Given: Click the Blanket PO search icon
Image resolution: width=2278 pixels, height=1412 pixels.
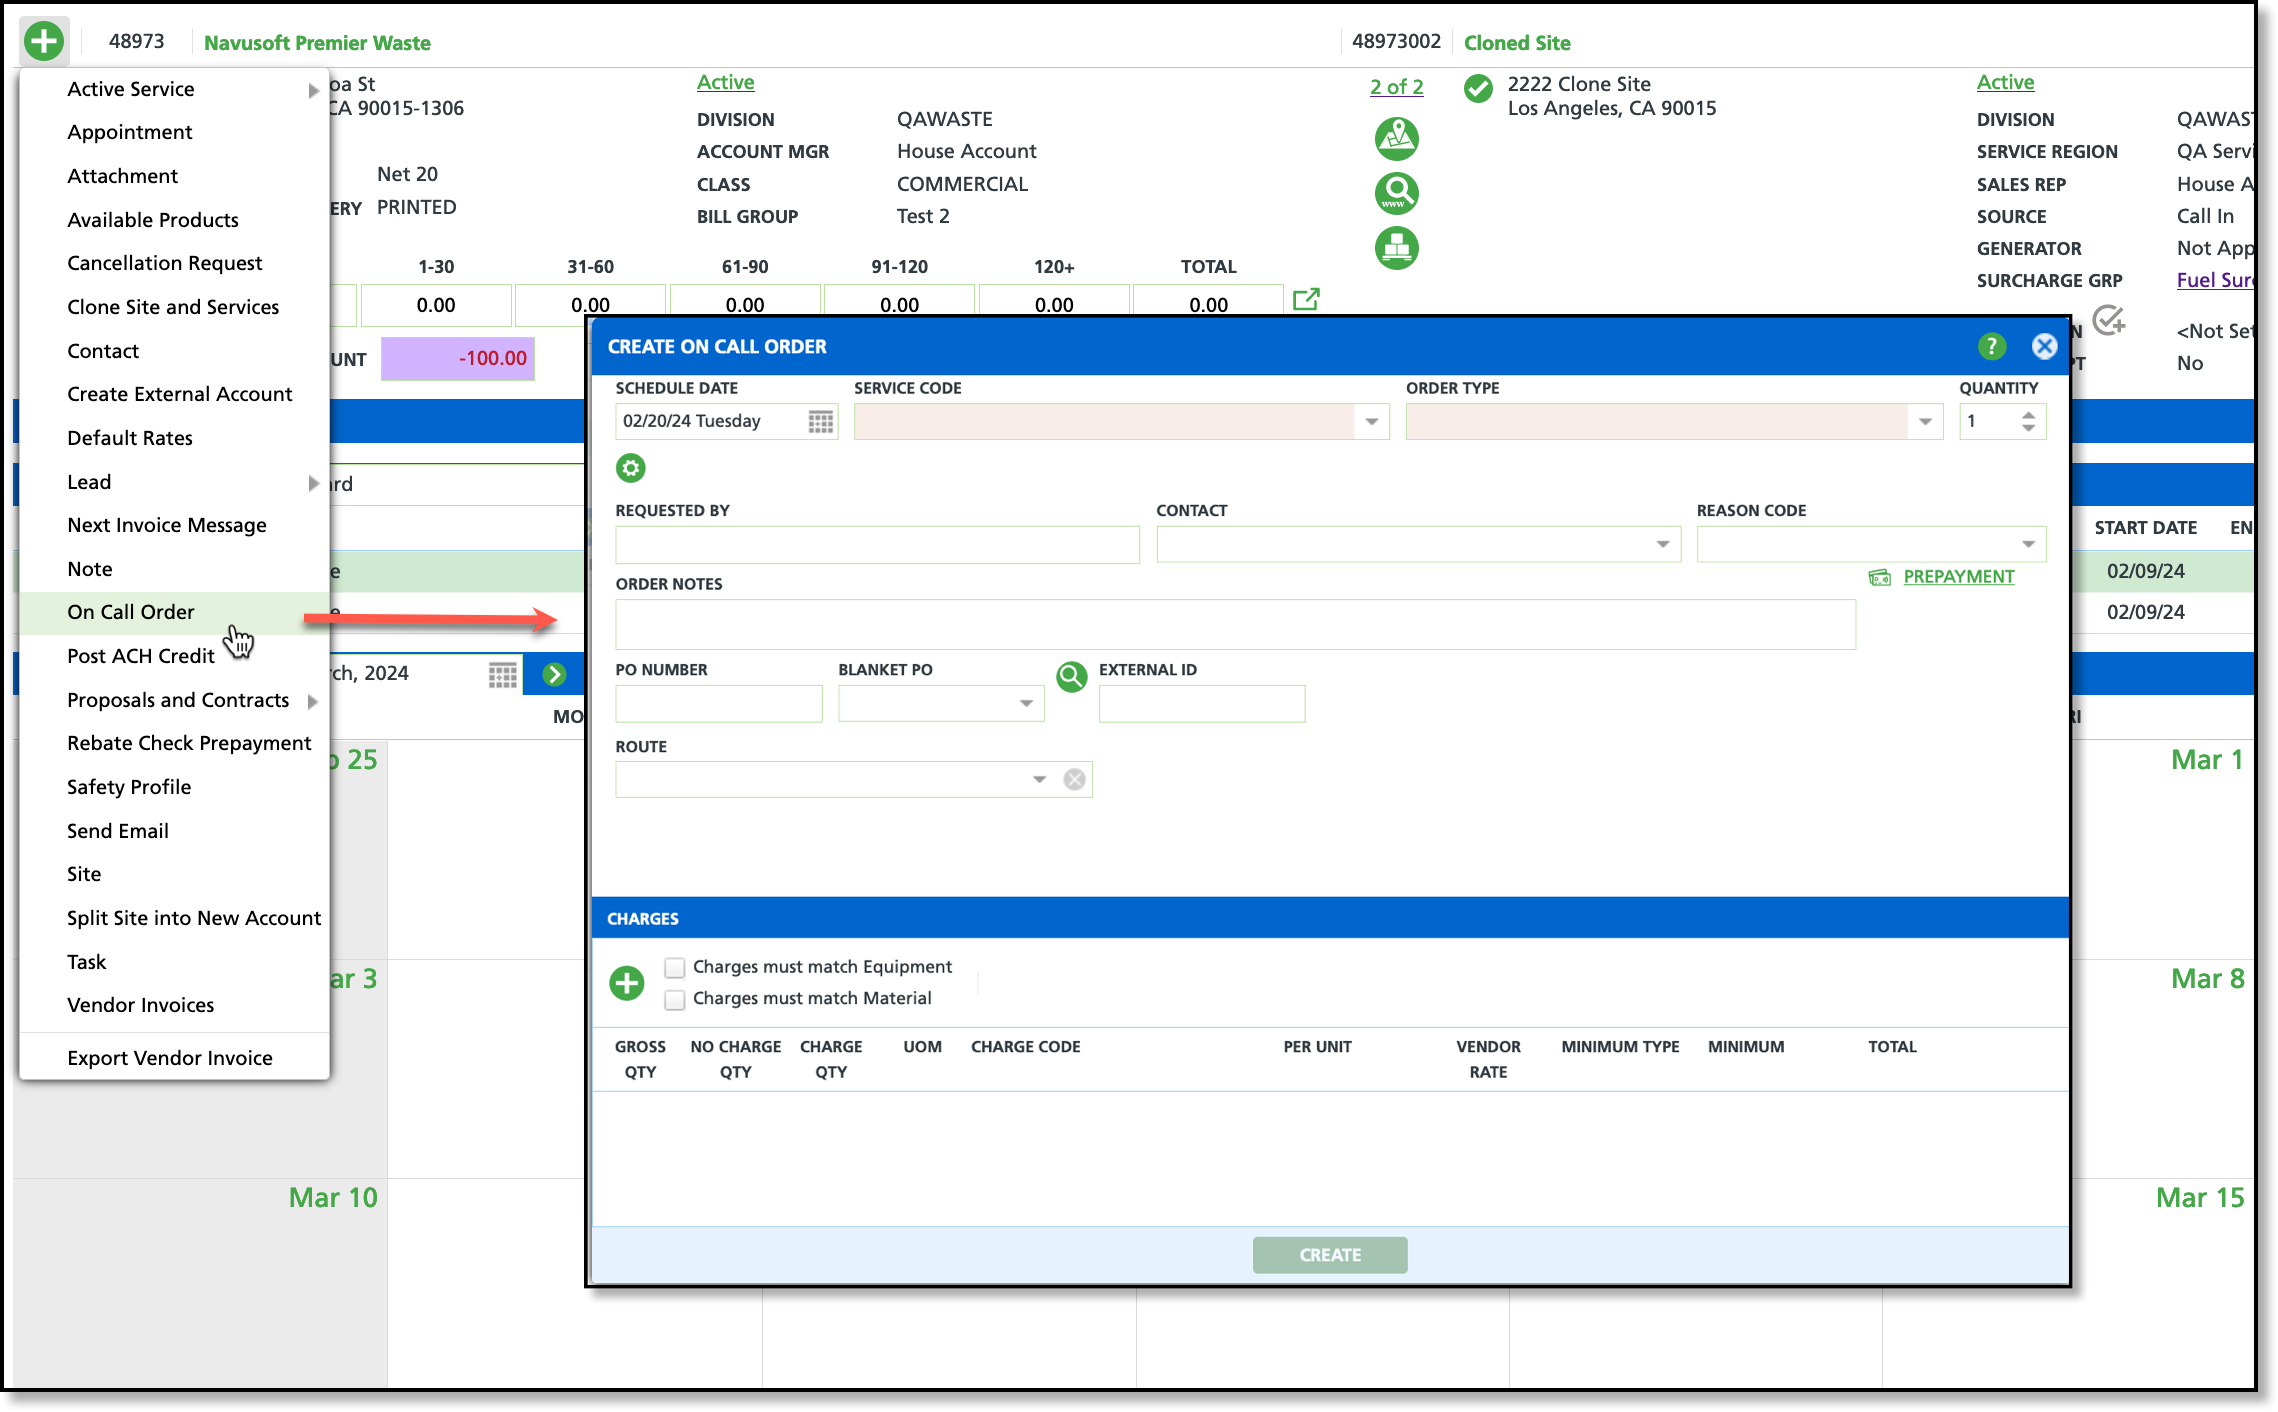Looking at the screenshot, I should [x=1071, y=677].
